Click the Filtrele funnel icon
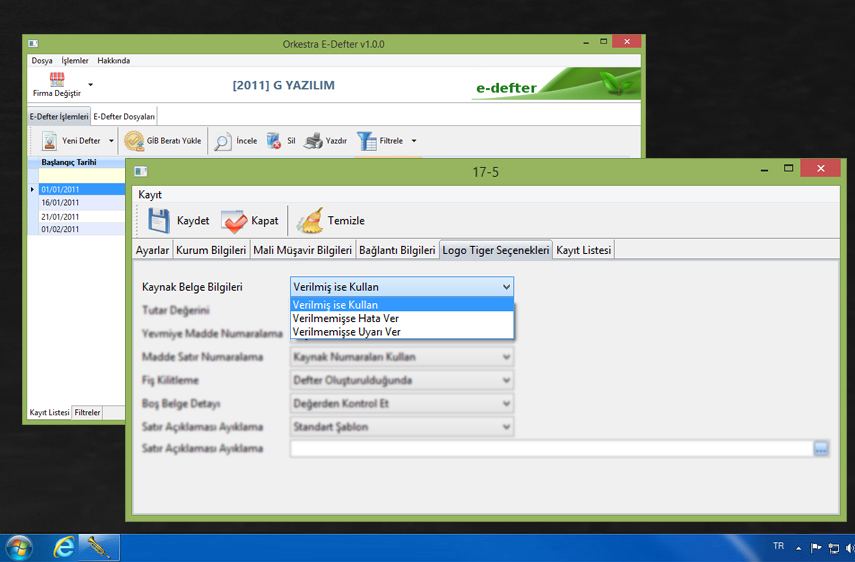 [x=366, y=141]
